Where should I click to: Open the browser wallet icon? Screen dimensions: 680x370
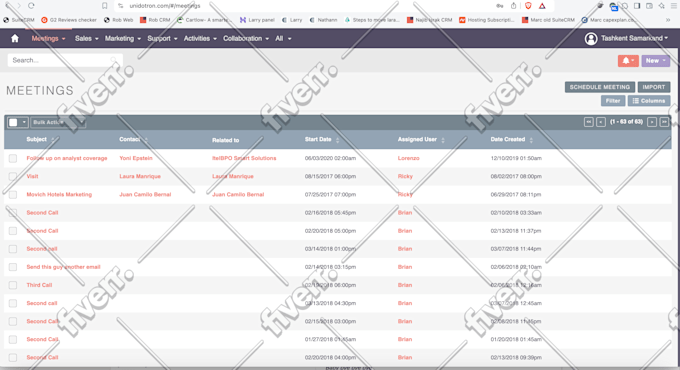coord(649,6)
